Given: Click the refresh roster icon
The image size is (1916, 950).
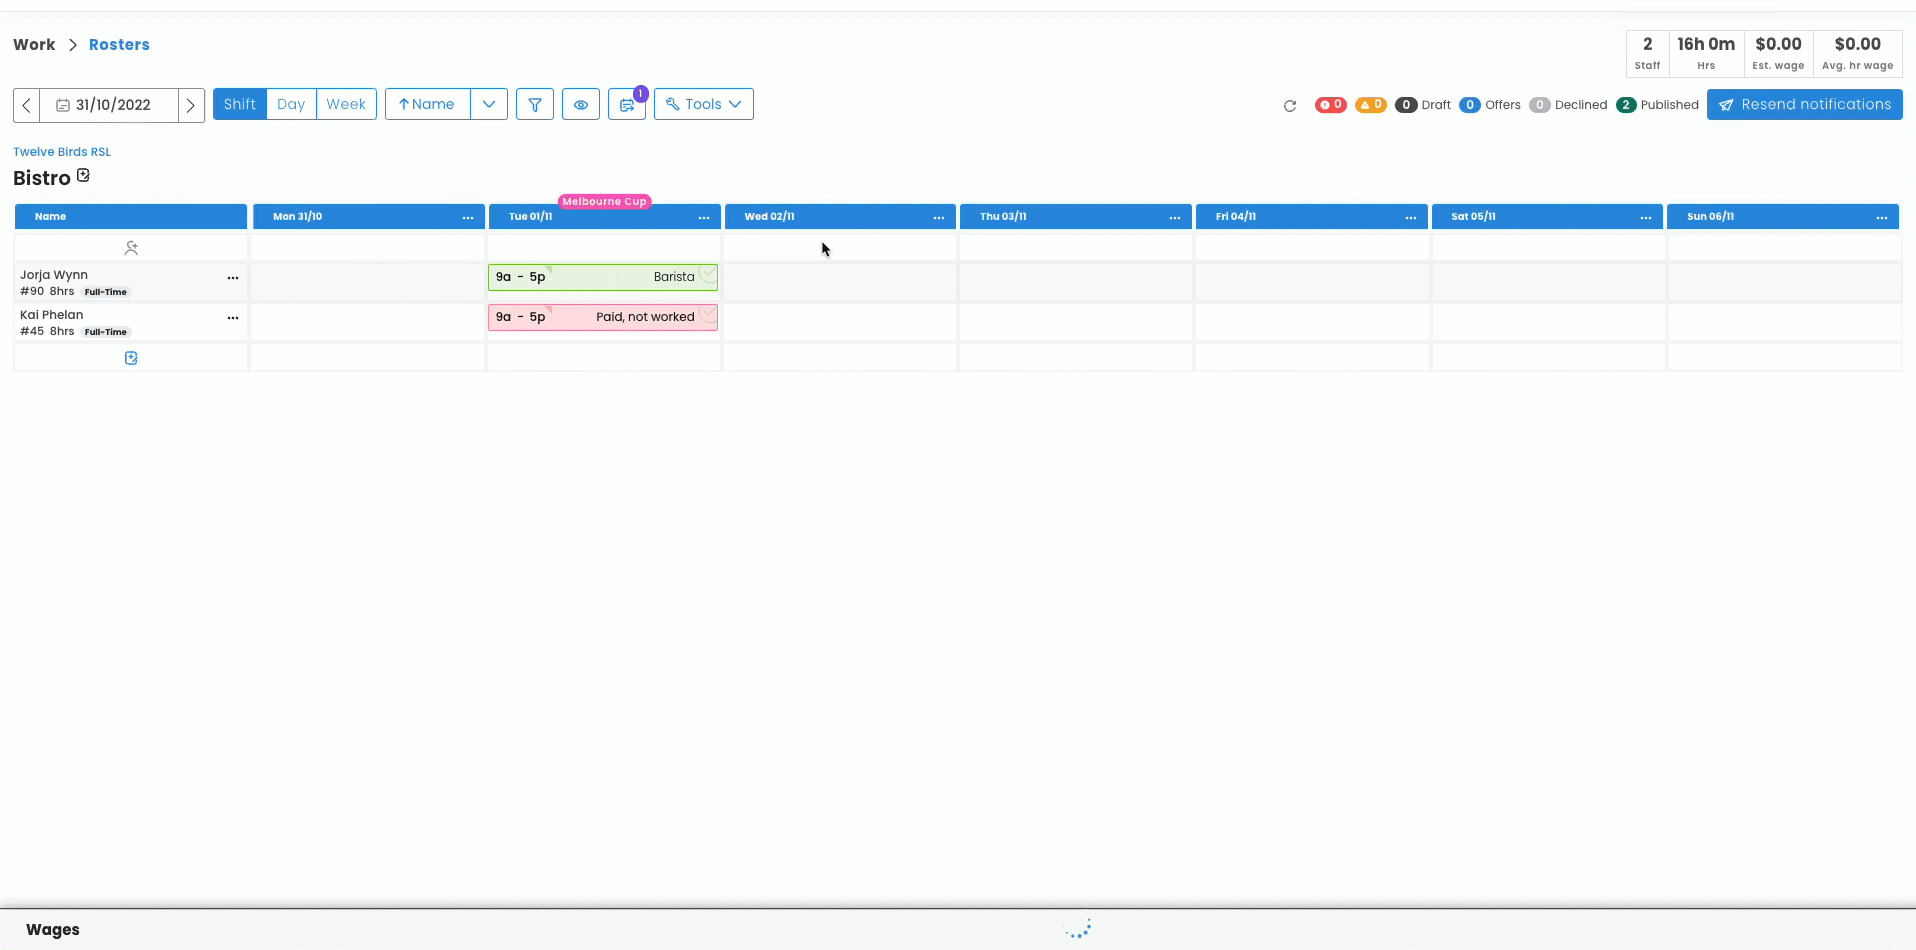Looking at the screenshot, I should point(1290,106).
